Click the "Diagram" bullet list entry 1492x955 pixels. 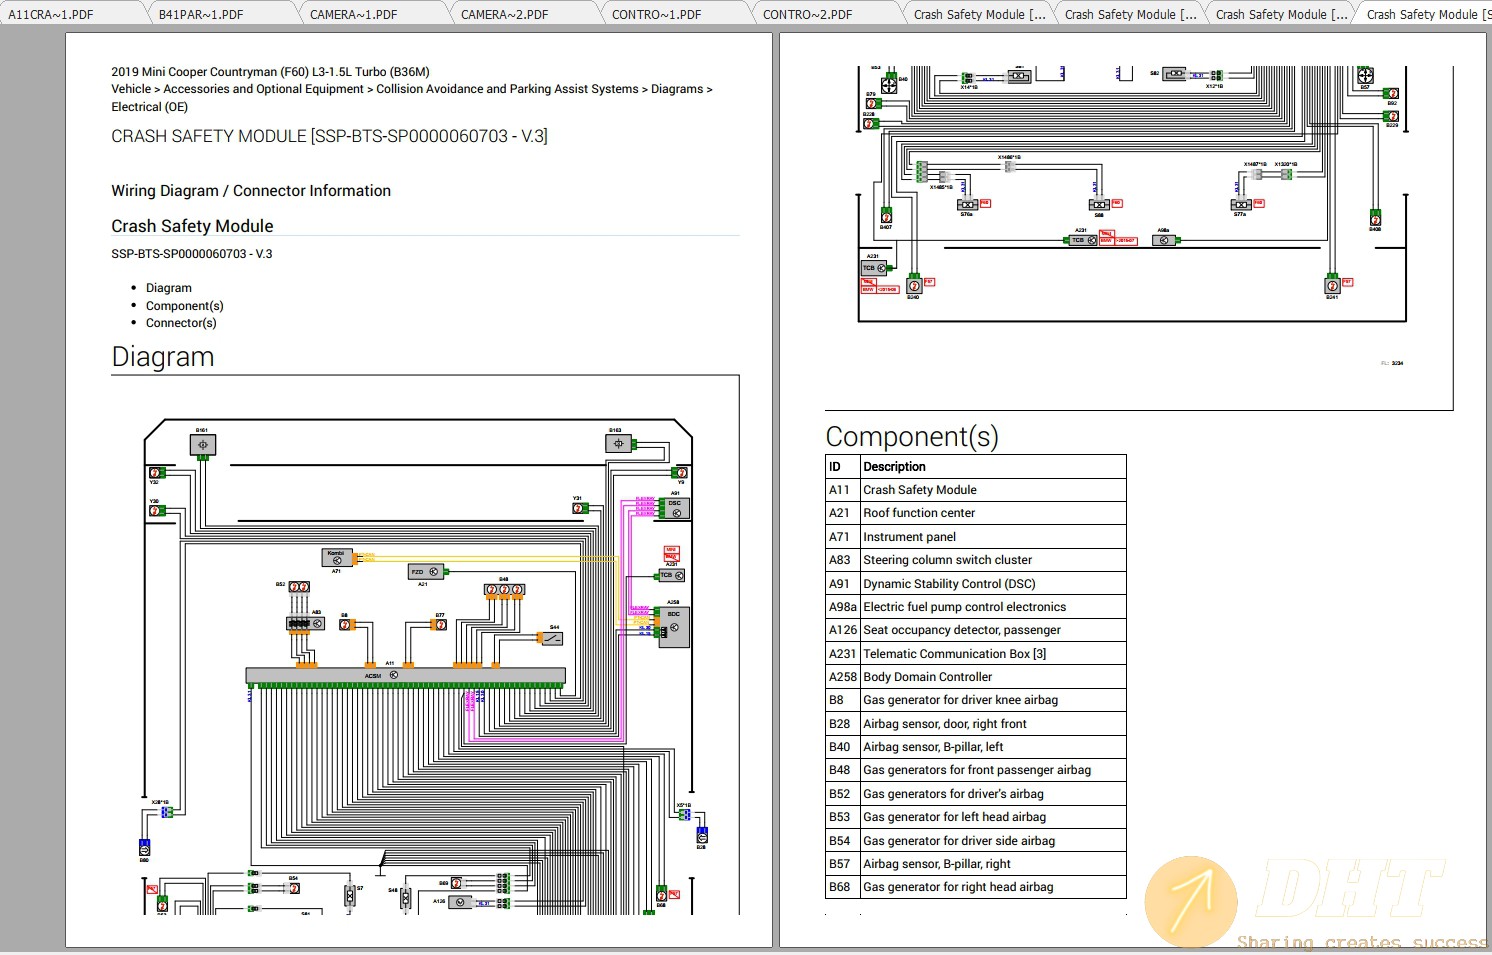[169, 288]
